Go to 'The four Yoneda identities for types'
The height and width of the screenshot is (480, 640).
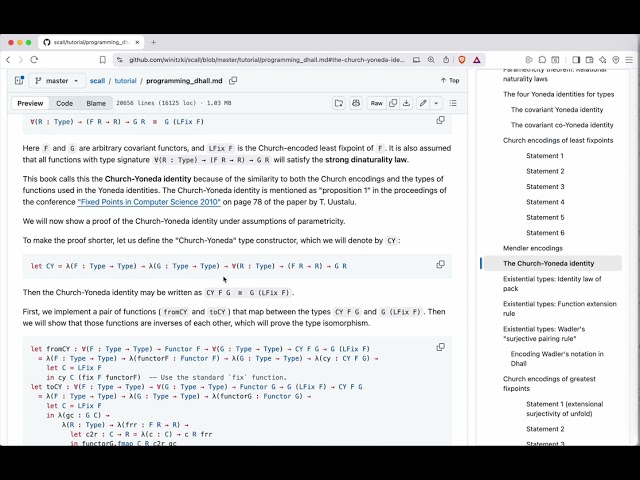point(558,94)
